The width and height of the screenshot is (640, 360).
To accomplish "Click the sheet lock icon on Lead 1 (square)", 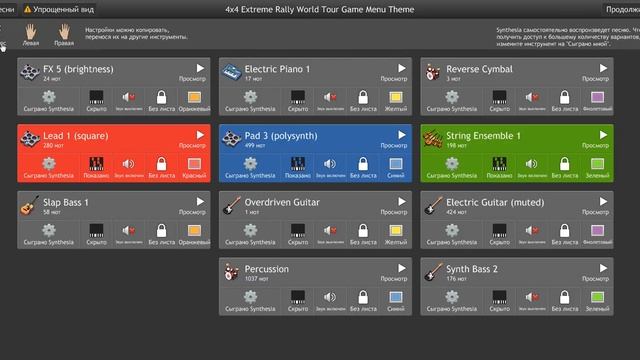I will [x=162, y=164].
